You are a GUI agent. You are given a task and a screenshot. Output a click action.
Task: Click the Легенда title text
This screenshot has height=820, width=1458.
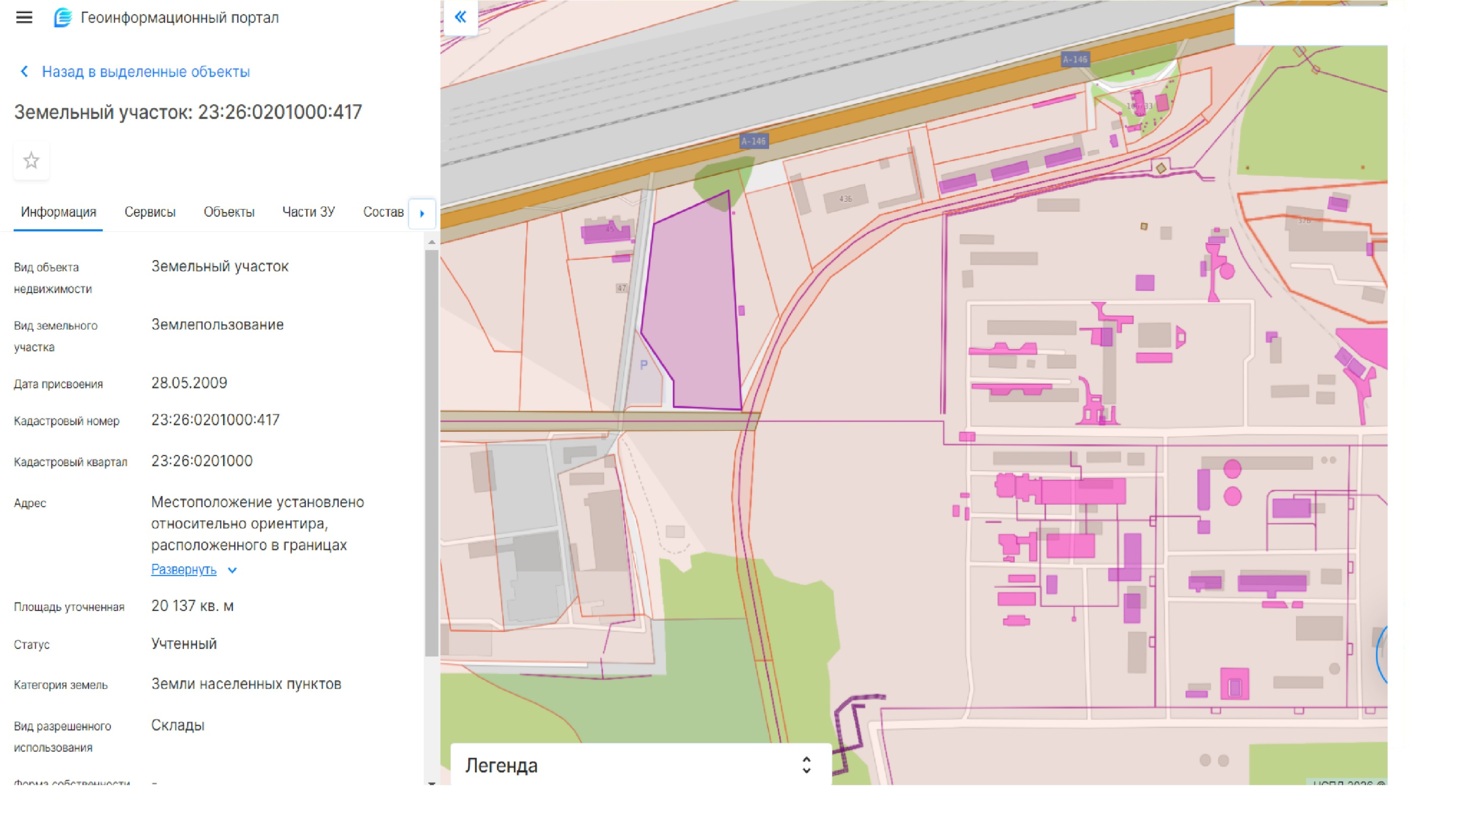click(501, 765)
